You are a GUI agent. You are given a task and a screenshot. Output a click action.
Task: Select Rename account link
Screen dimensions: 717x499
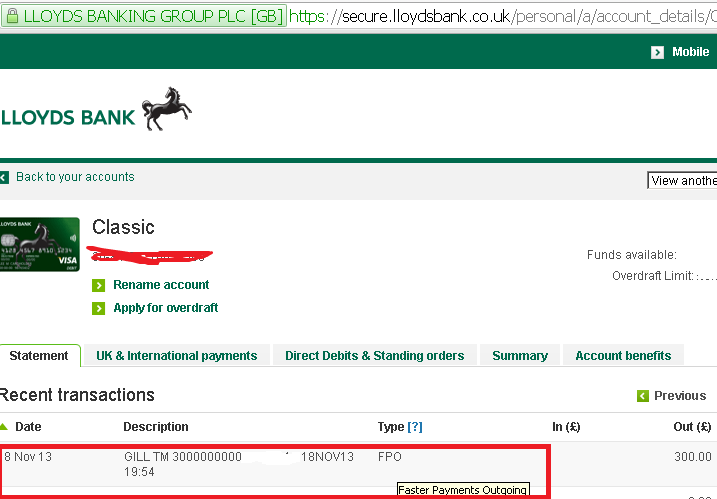click(x=161, y=284)
